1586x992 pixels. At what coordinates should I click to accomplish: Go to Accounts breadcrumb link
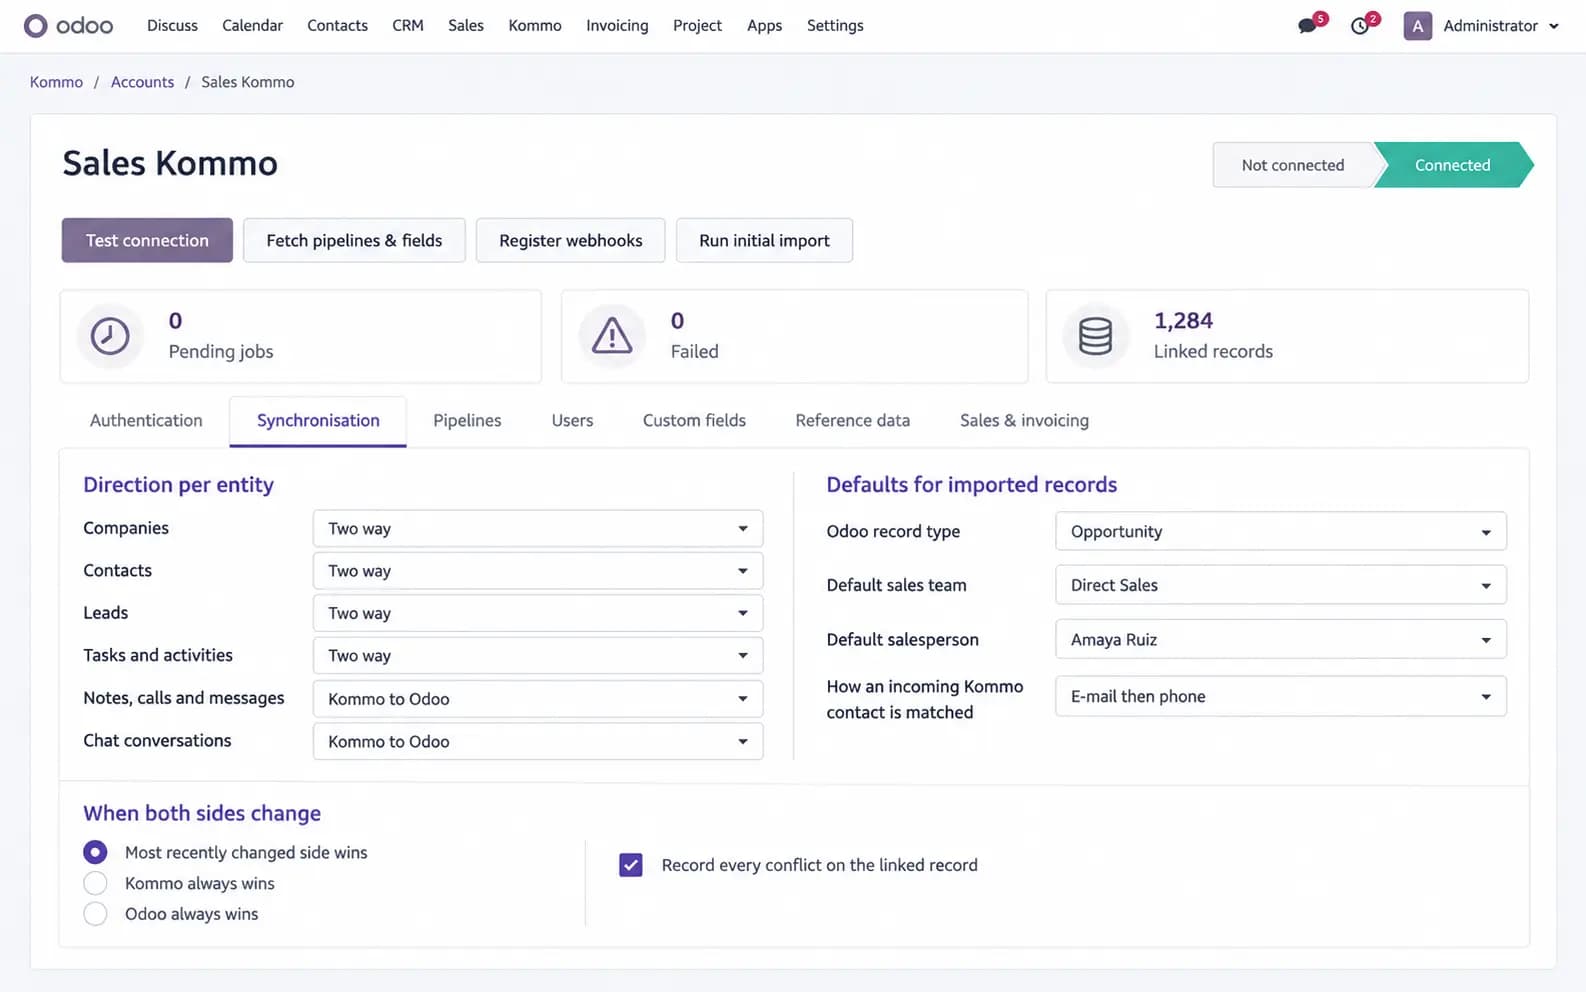point(142,82)
